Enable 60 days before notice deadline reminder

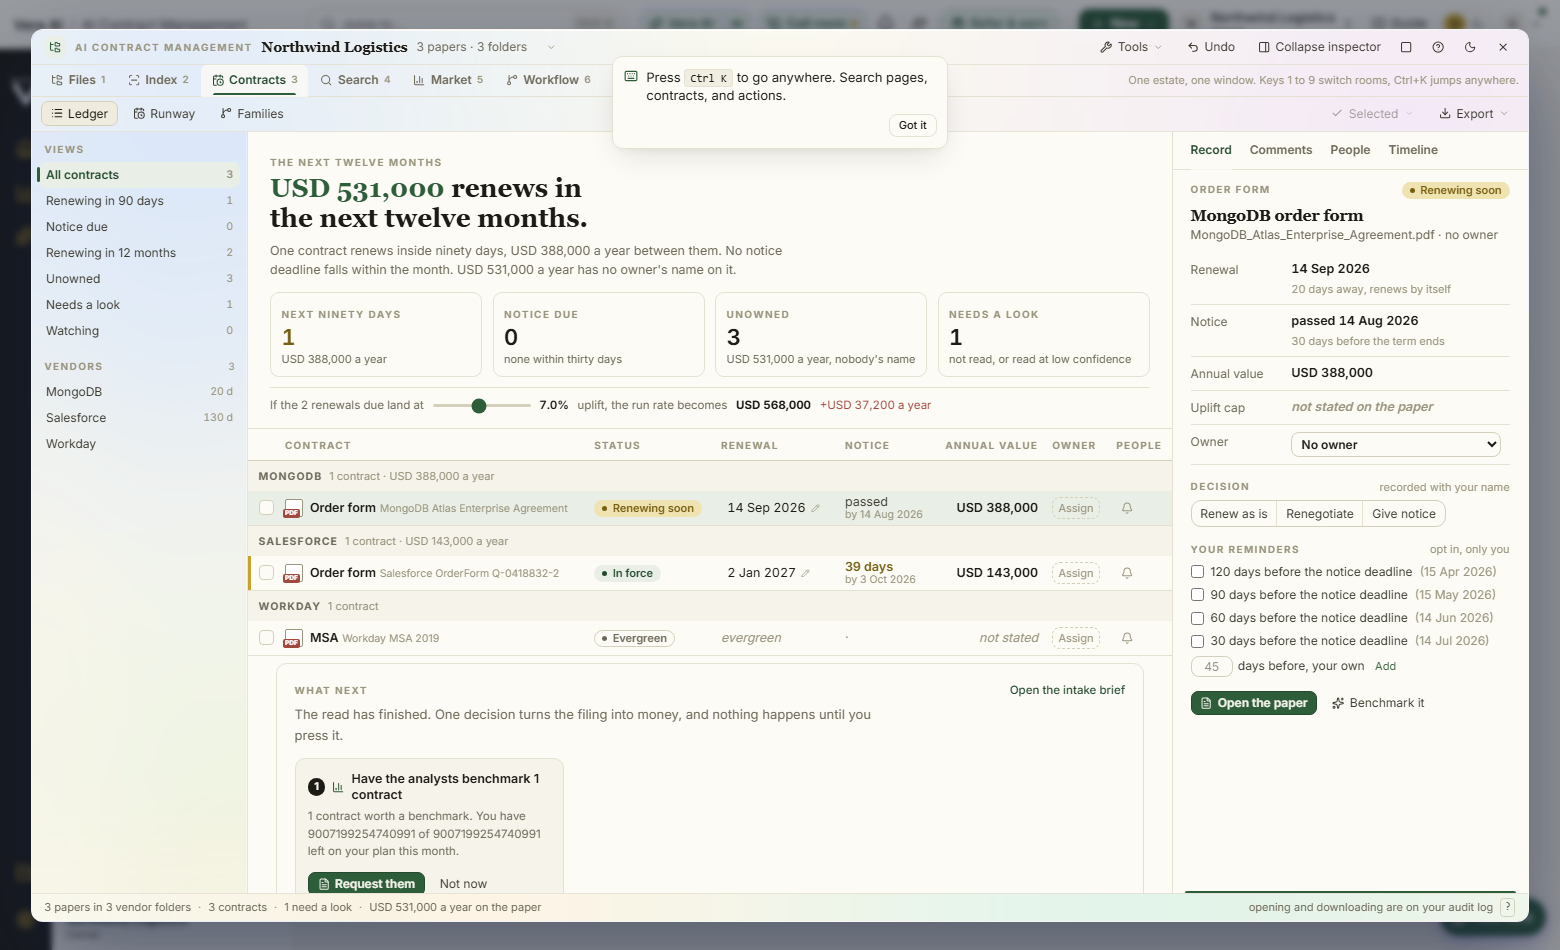[1197, 618]
